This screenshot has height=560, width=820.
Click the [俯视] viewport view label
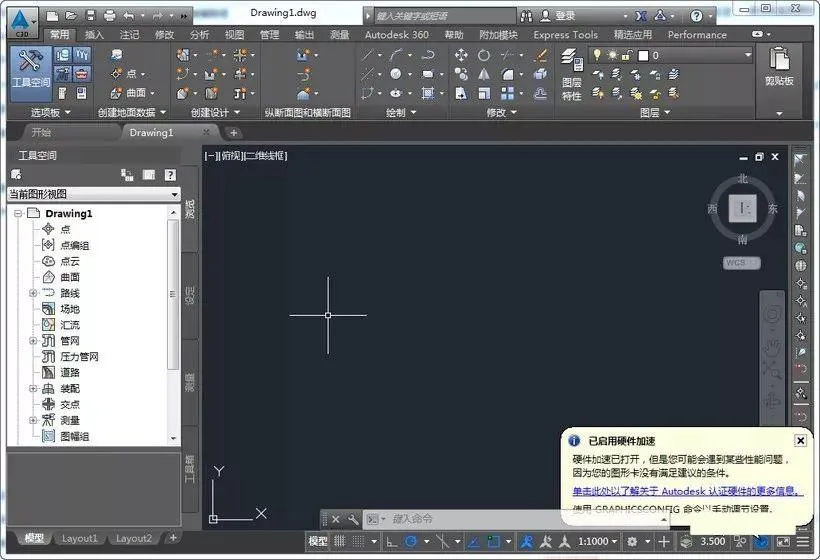pyautogui.click(x=233, y=156)
